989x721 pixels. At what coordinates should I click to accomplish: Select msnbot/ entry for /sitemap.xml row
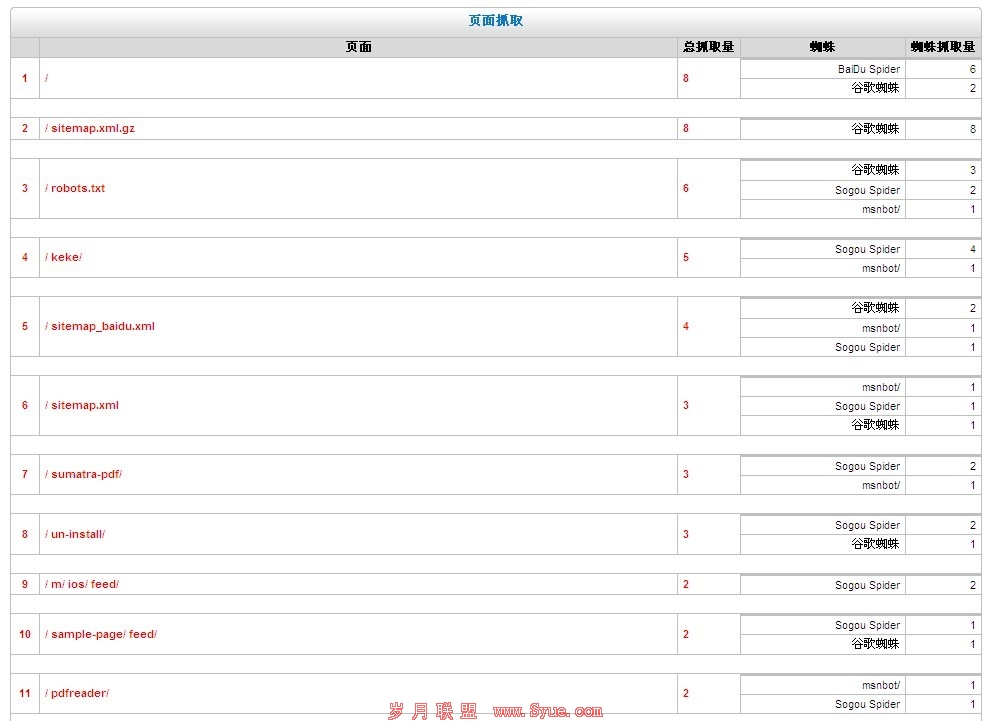point(881,387)
